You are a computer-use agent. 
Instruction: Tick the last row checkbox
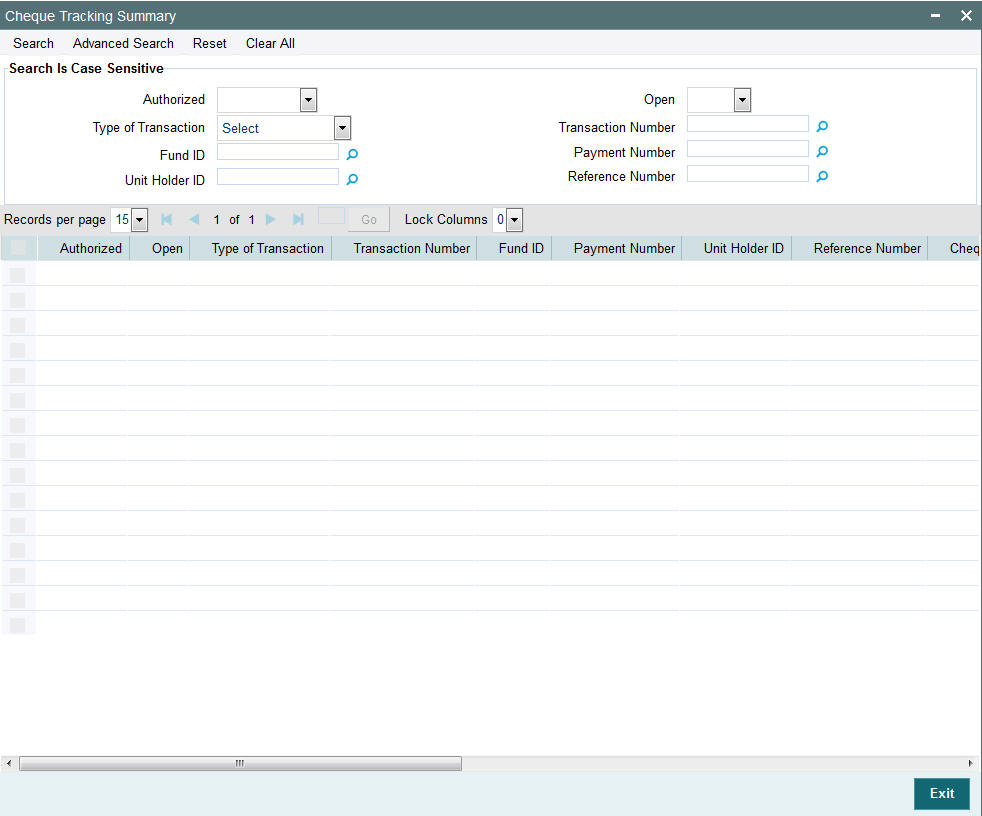click(18, 625)
